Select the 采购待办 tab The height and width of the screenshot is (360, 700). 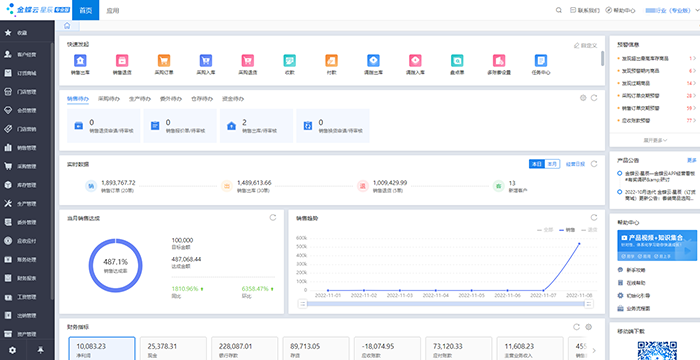(x=109, y=99)
